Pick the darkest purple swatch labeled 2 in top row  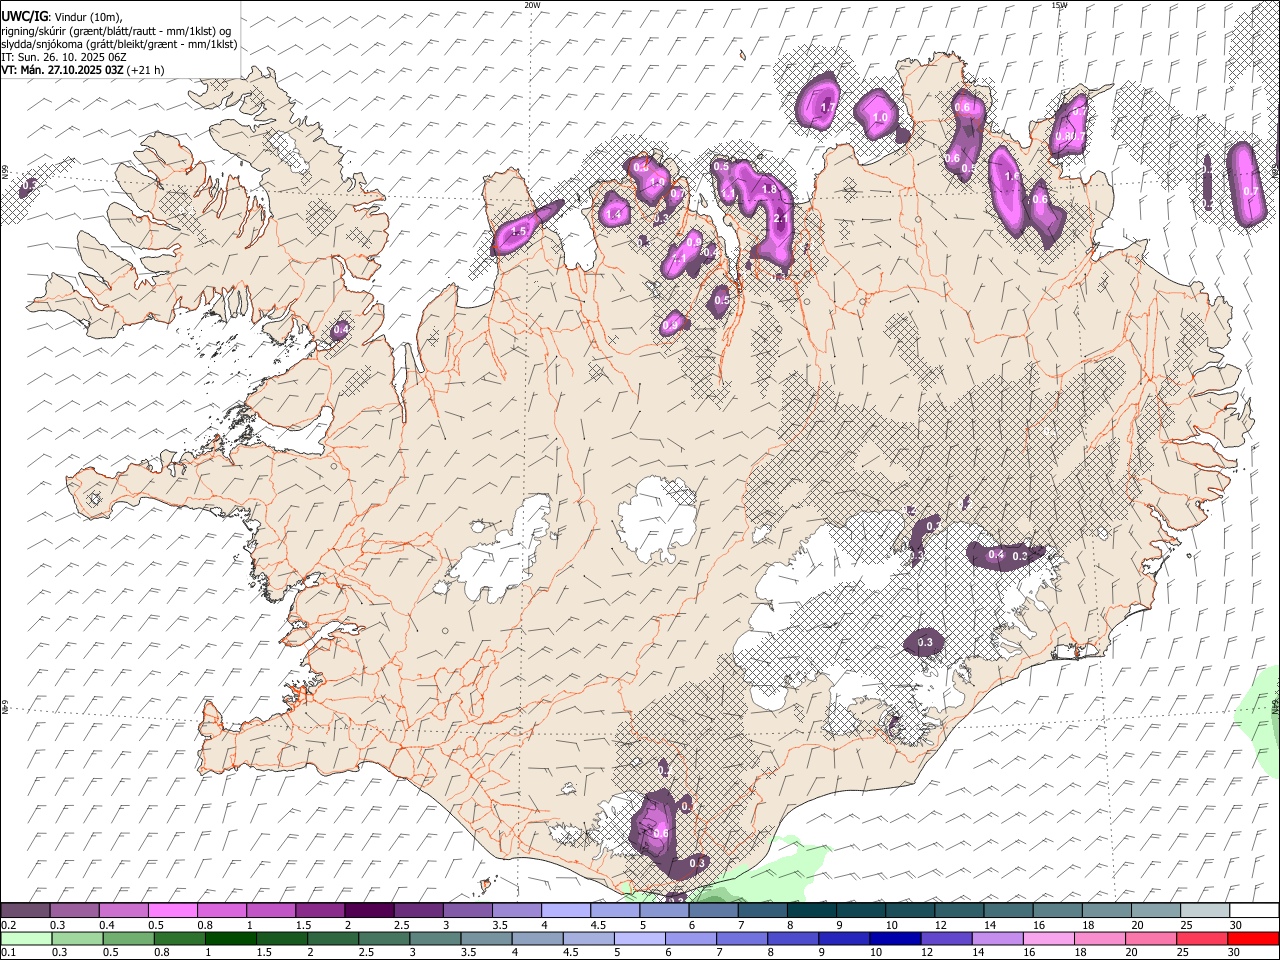[368, 911]
